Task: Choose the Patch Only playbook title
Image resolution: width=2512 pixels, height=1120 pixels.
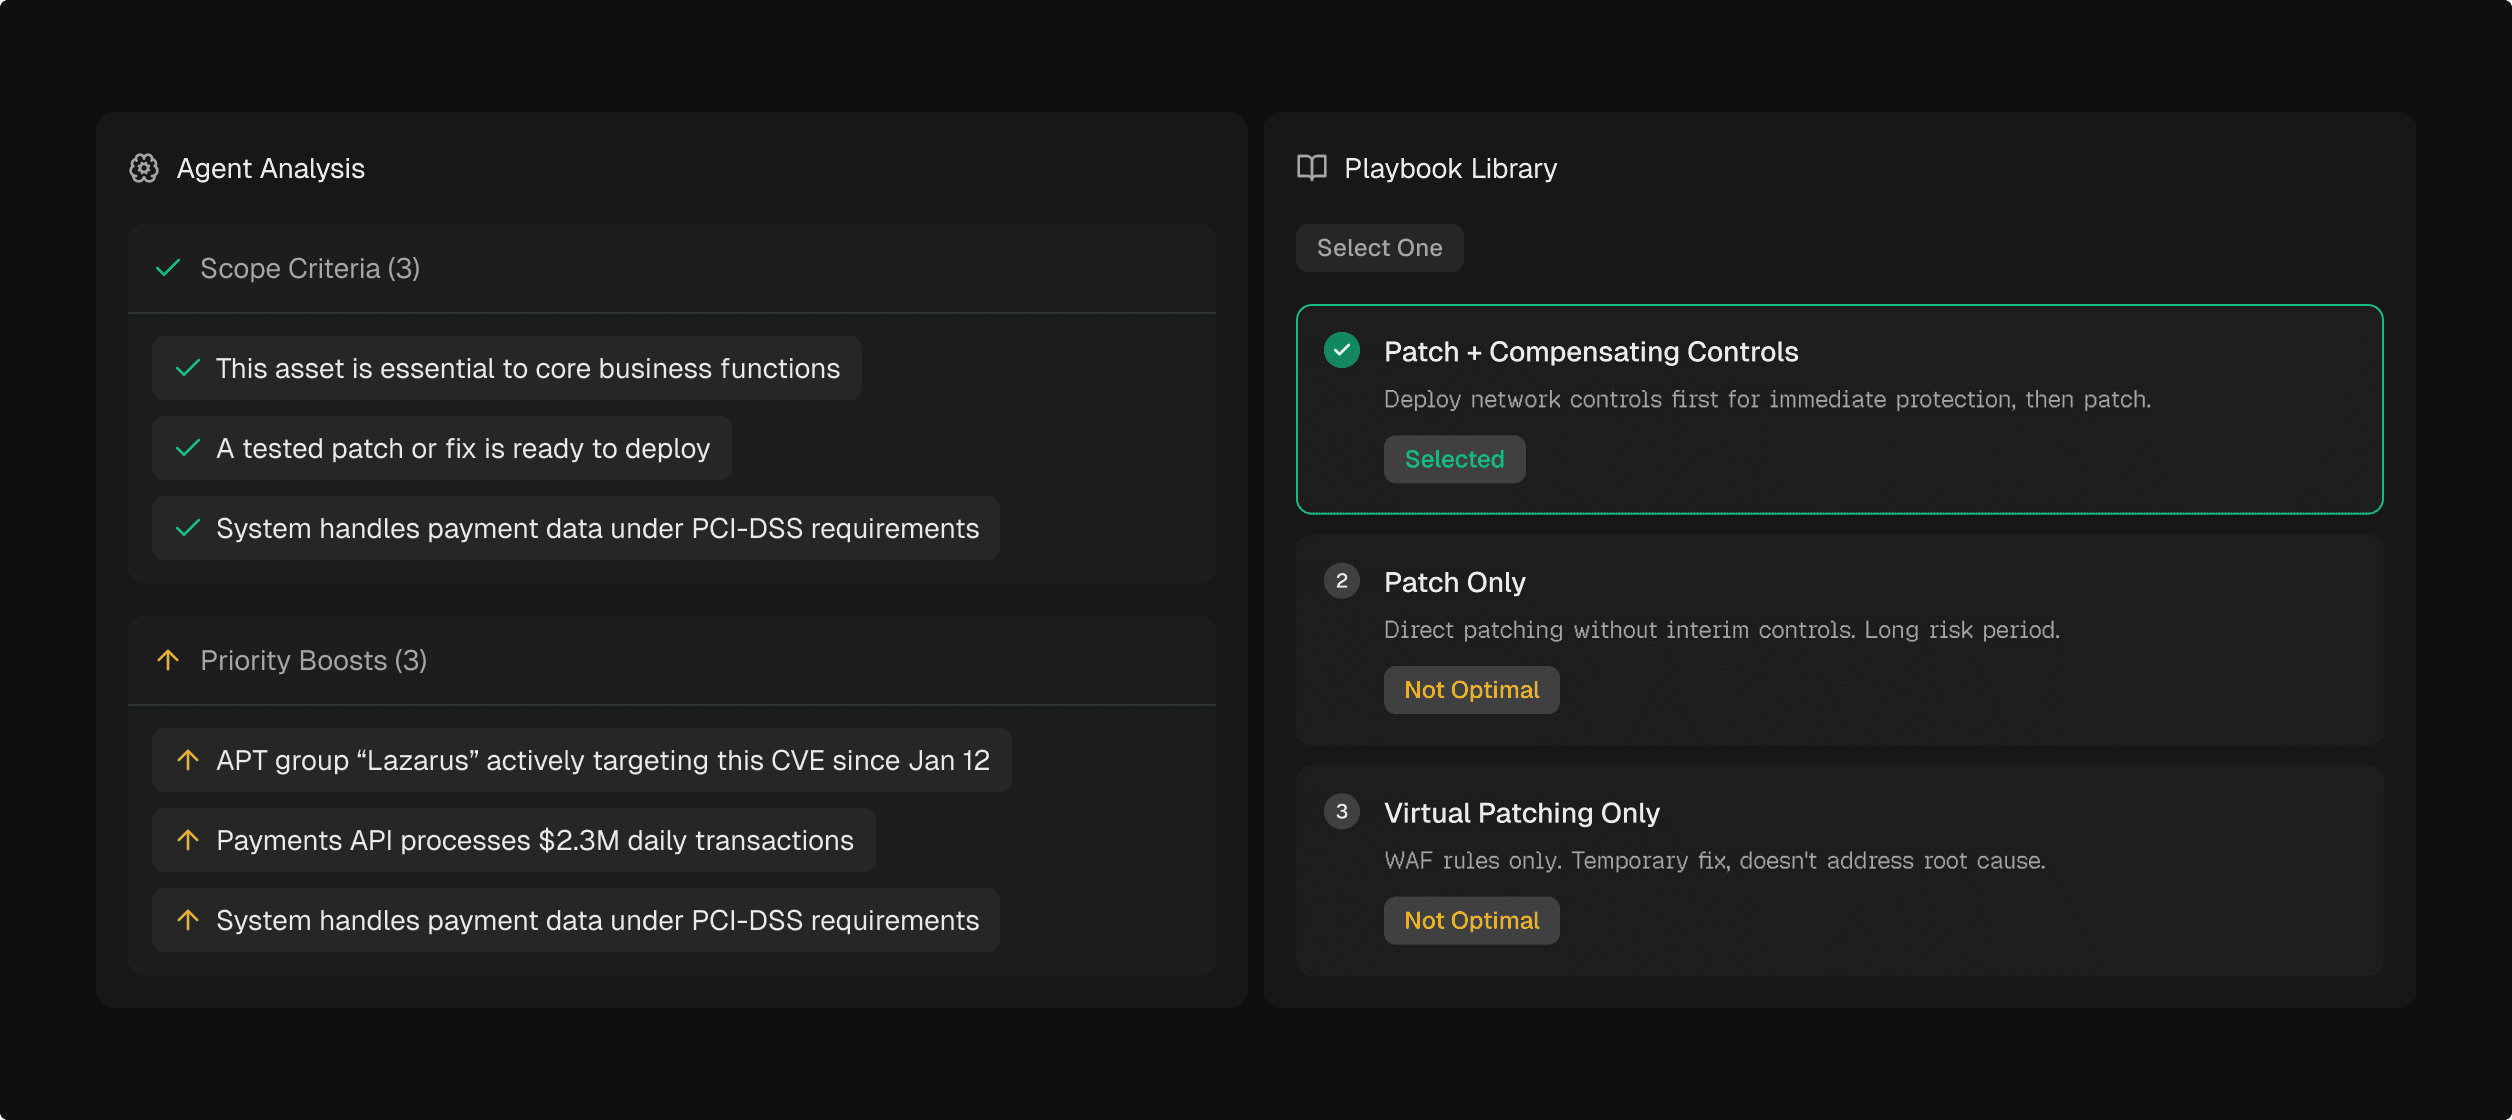Action: coord(1454,582)
